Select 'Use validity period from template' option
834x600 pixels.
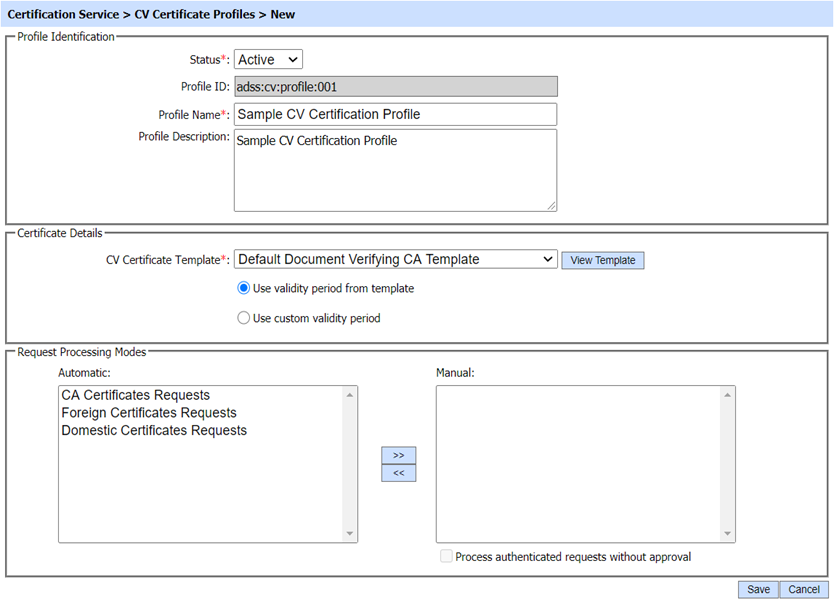[x=244, y=288]
